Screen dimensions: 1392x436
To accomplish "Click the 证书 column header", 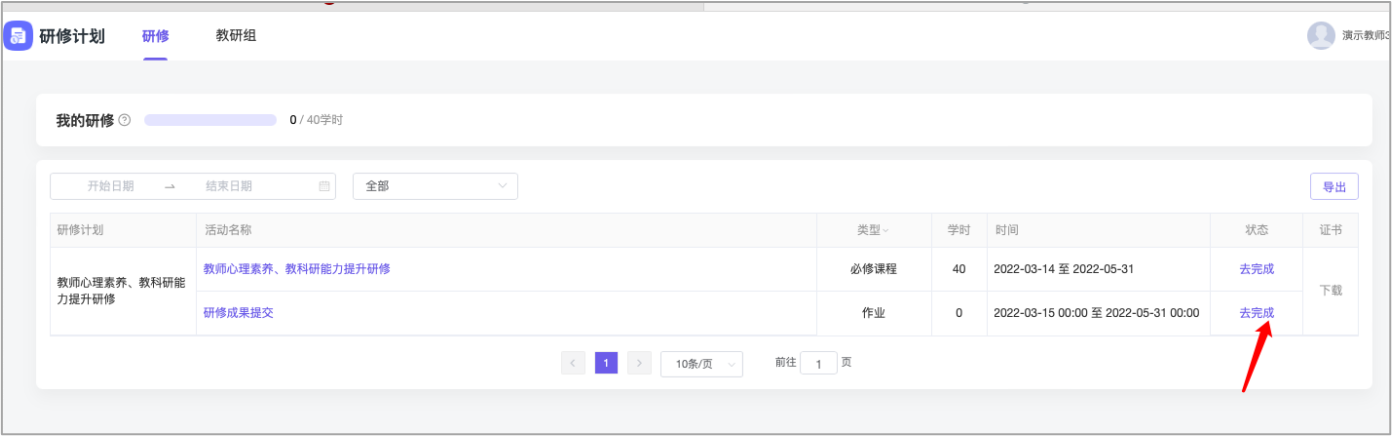I will click(1331, 230).
